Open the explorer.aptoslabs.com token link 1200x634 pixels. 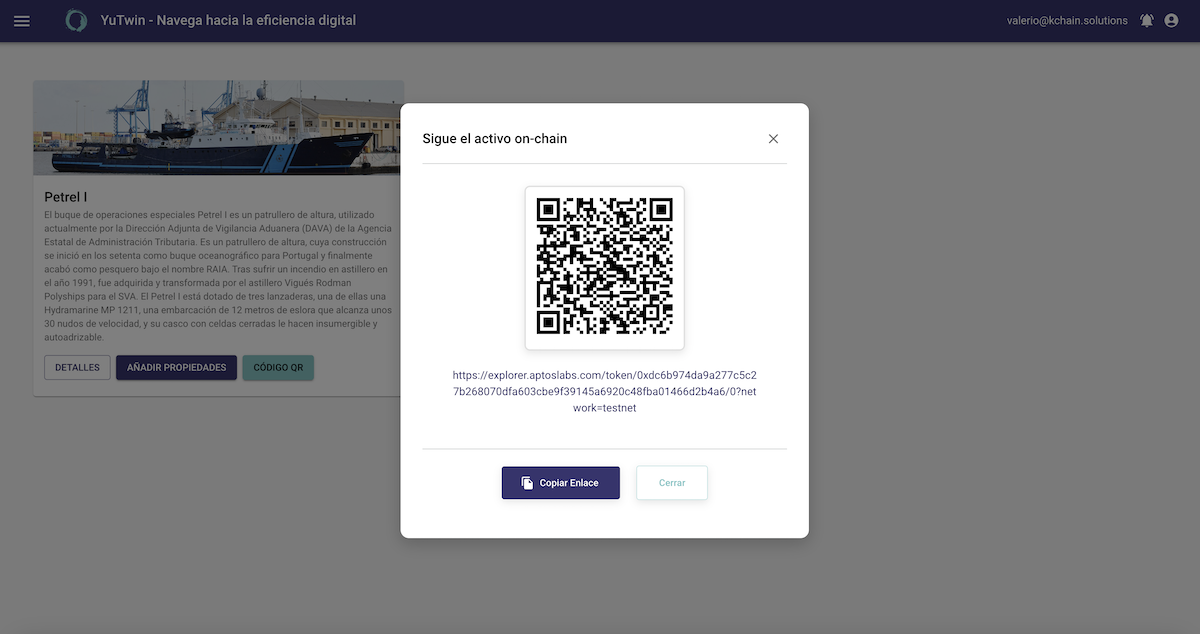(x=605, y=391)
